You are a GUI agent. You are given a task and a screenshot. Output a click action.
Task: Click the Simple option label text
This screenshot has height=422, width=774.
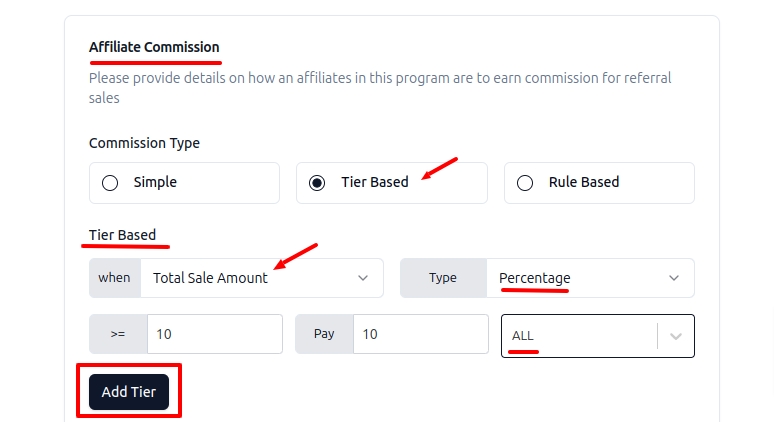pyautogui.click(x=155, y=183)
